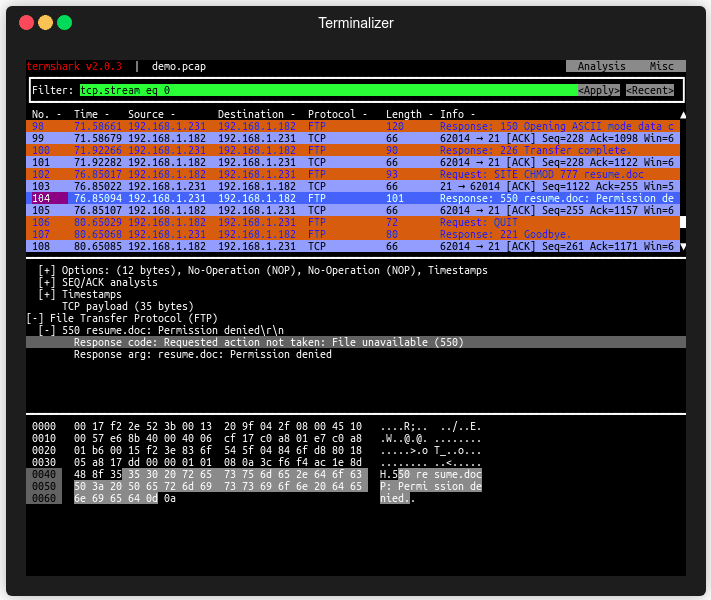Select packet 100 Transfer complete row
Viewport: 711px width, 600px height.
[x=353, y=150]
